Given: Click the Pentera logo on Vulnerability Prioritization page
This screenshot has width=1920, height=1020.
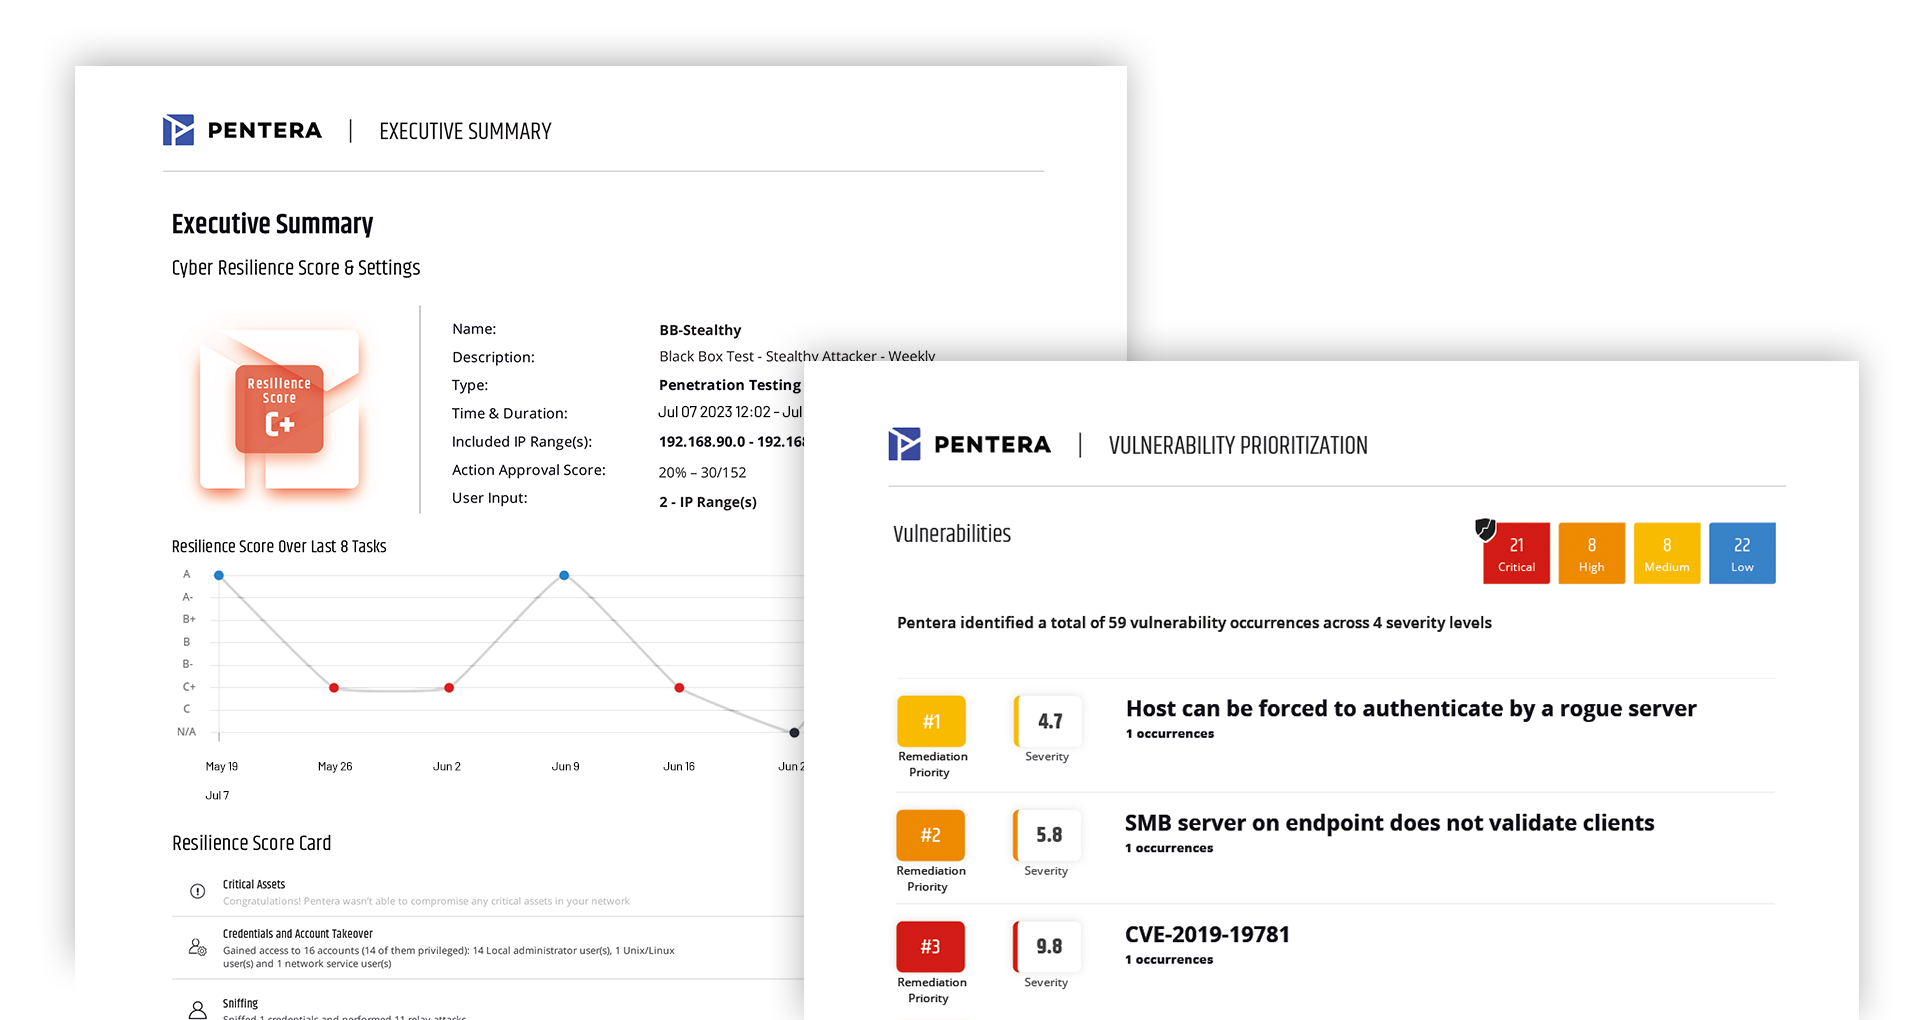Looking at the screenshot, I should (x=969, y=444).
